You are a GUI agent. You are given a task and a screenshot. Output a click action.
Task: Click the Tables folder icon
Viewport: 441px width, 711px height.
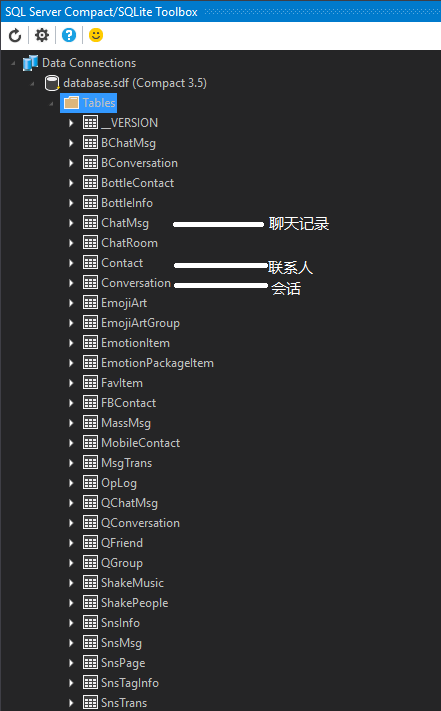71,103
